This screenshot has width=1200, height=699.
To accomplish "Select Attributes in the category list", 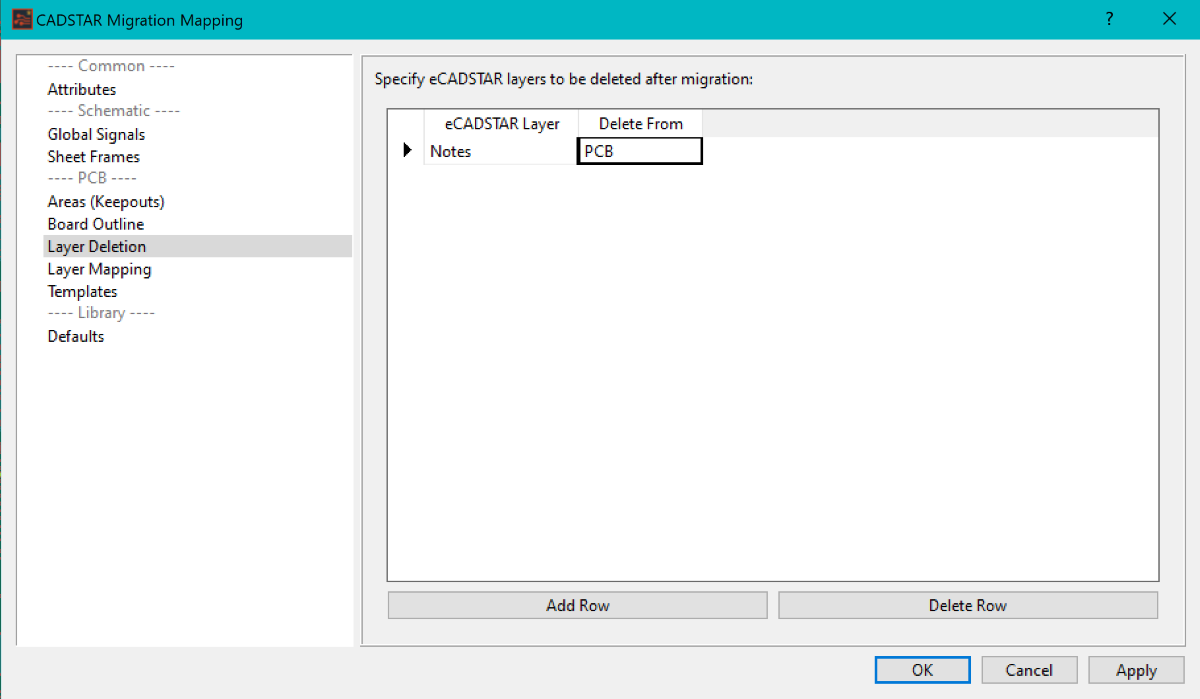I will 82,89.
